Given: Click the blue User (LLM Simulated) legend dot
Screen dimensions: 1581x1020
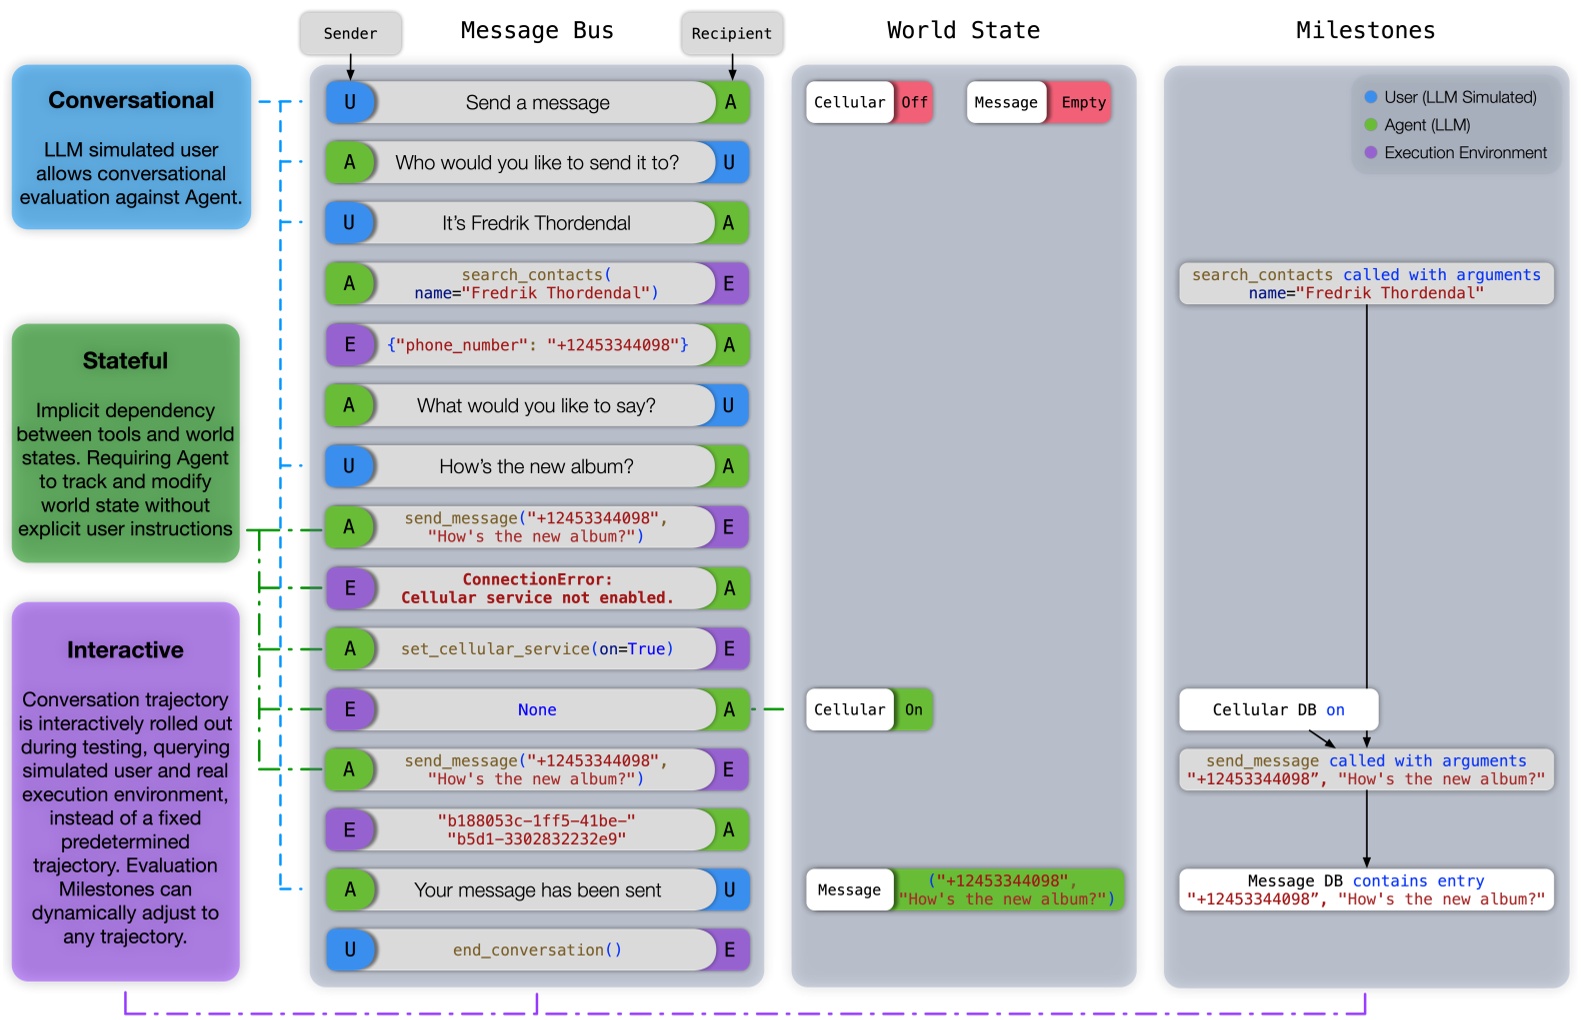Looking at the screenshot, I should (1371, 97).
